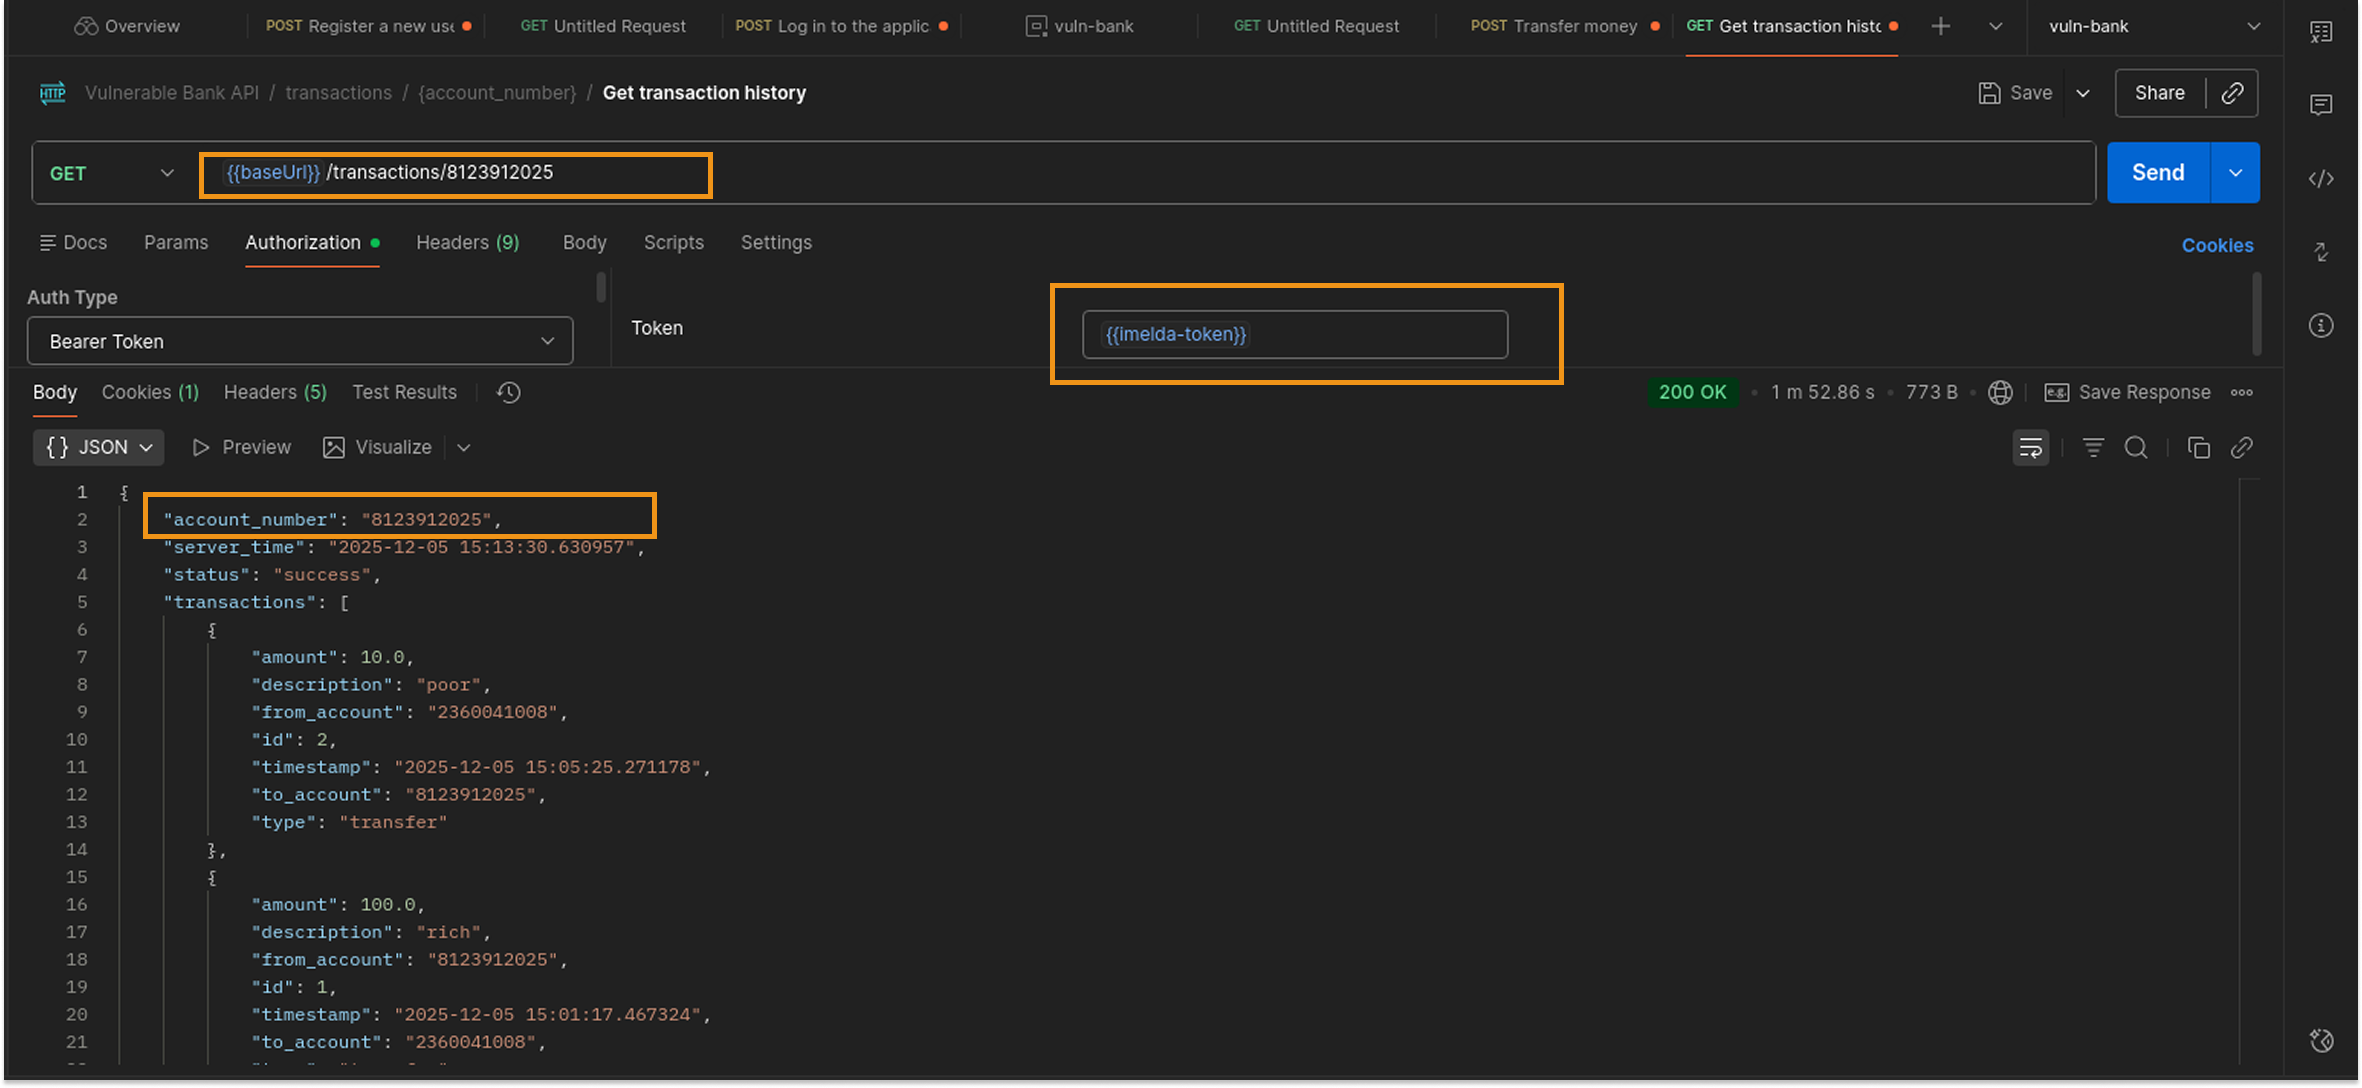The width and height of the screenshot is (2362, 1088).
Task: Search inside the response body
Action: 2136,448
